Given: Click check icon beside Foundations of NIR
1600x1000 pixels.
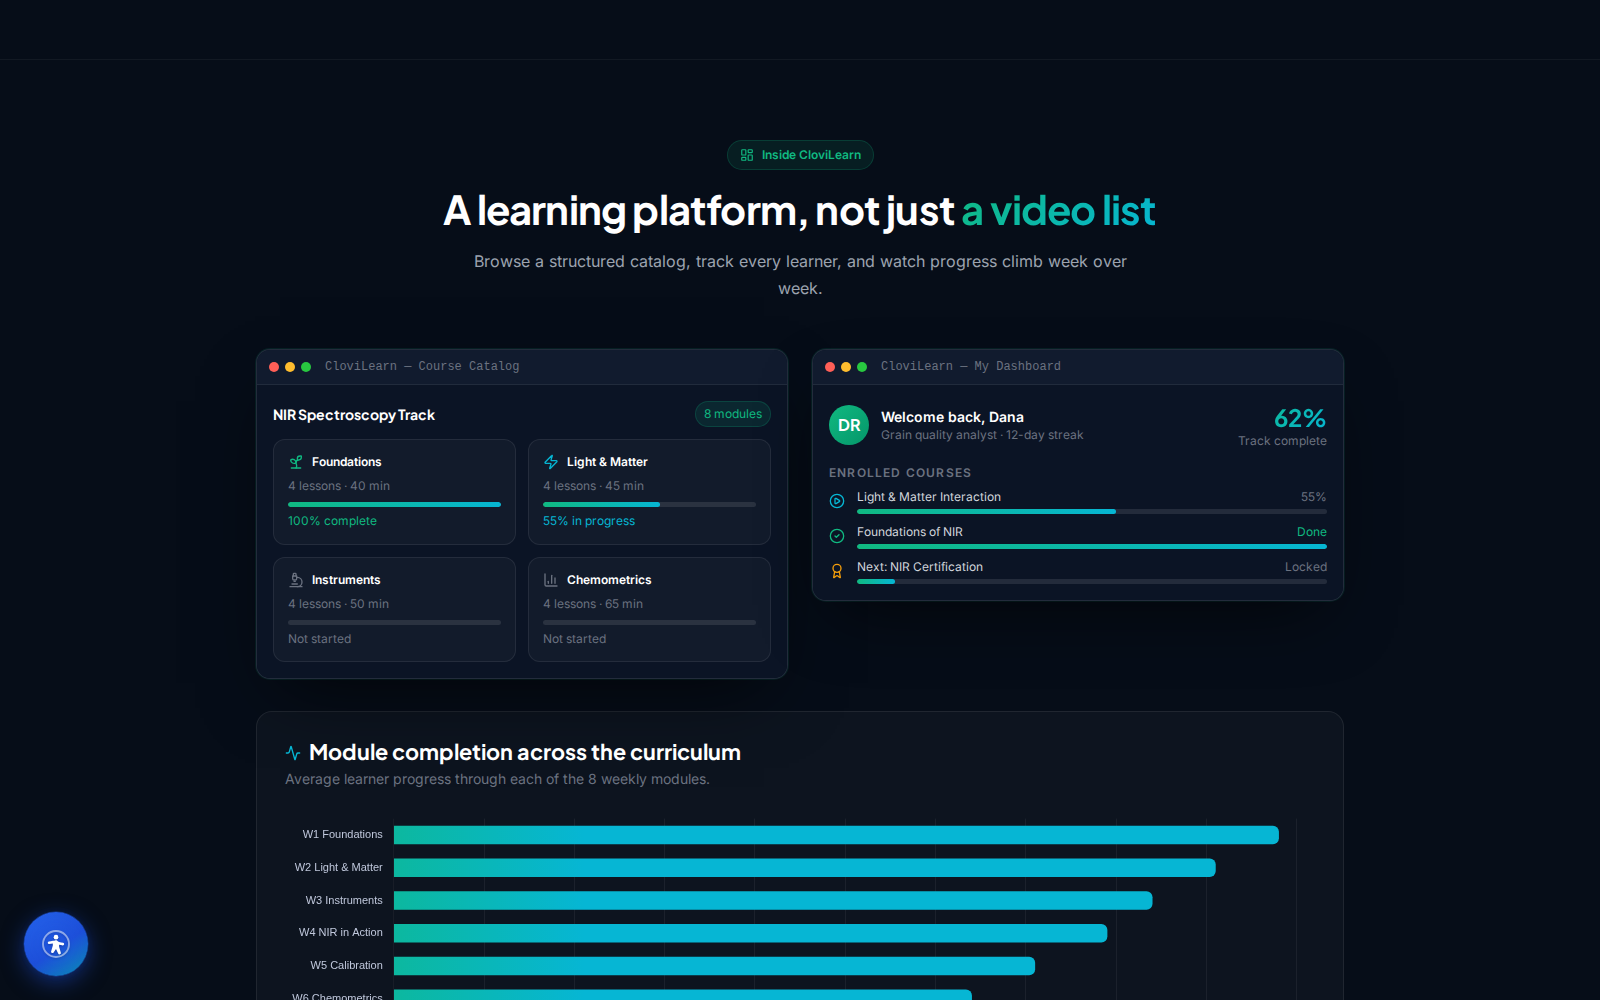Looking at the screenshot, I should tap(837, 536).
